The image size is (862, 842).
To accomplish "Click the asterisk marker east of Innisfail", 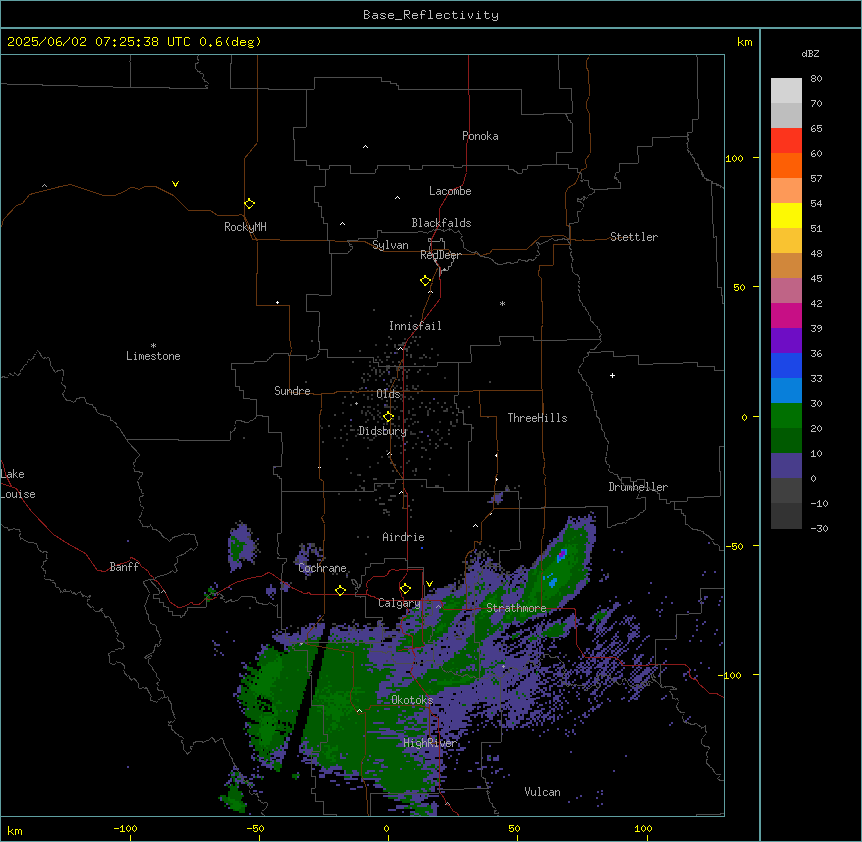I will click(502, 303).
